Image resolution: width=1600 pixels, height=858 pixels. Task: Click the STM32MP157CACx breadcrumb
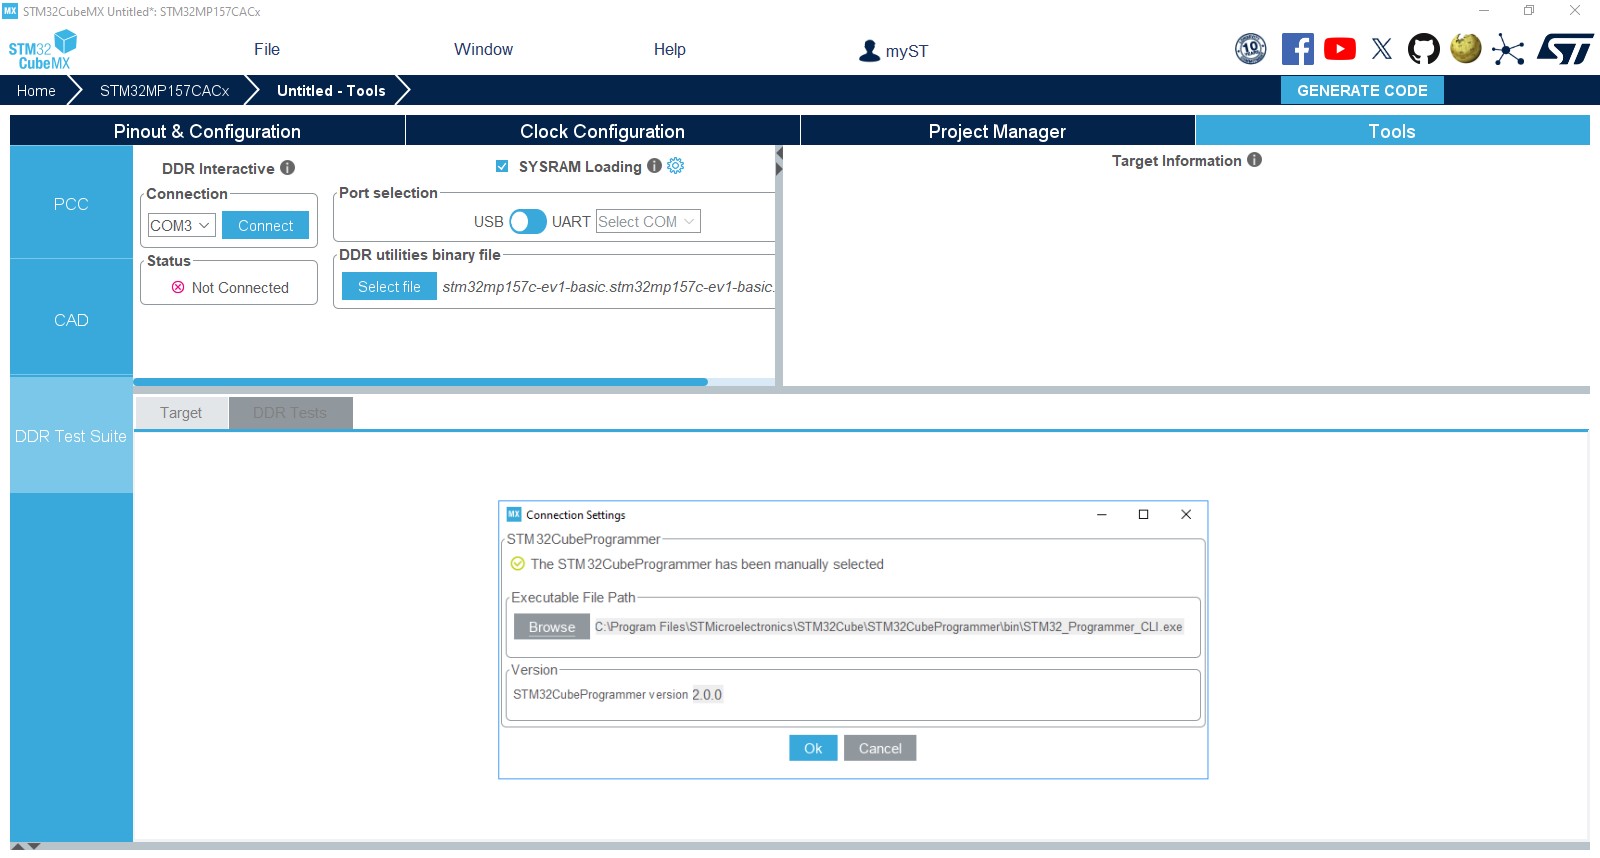click(164, 91)
